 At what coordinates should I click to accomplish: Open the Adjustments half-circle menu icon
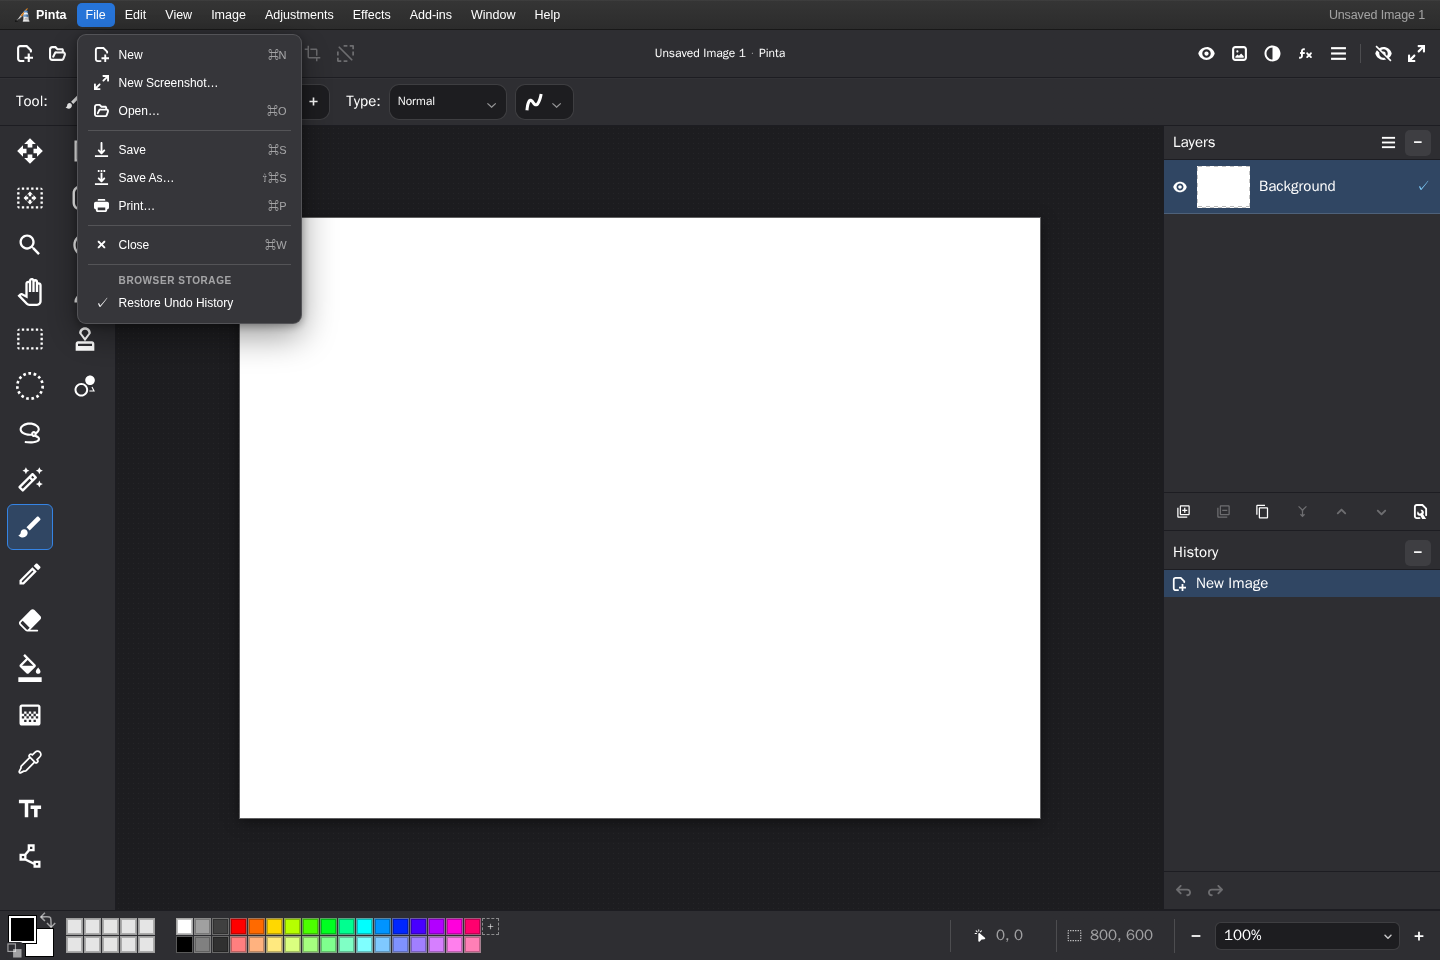click(x=1273, y=54)
